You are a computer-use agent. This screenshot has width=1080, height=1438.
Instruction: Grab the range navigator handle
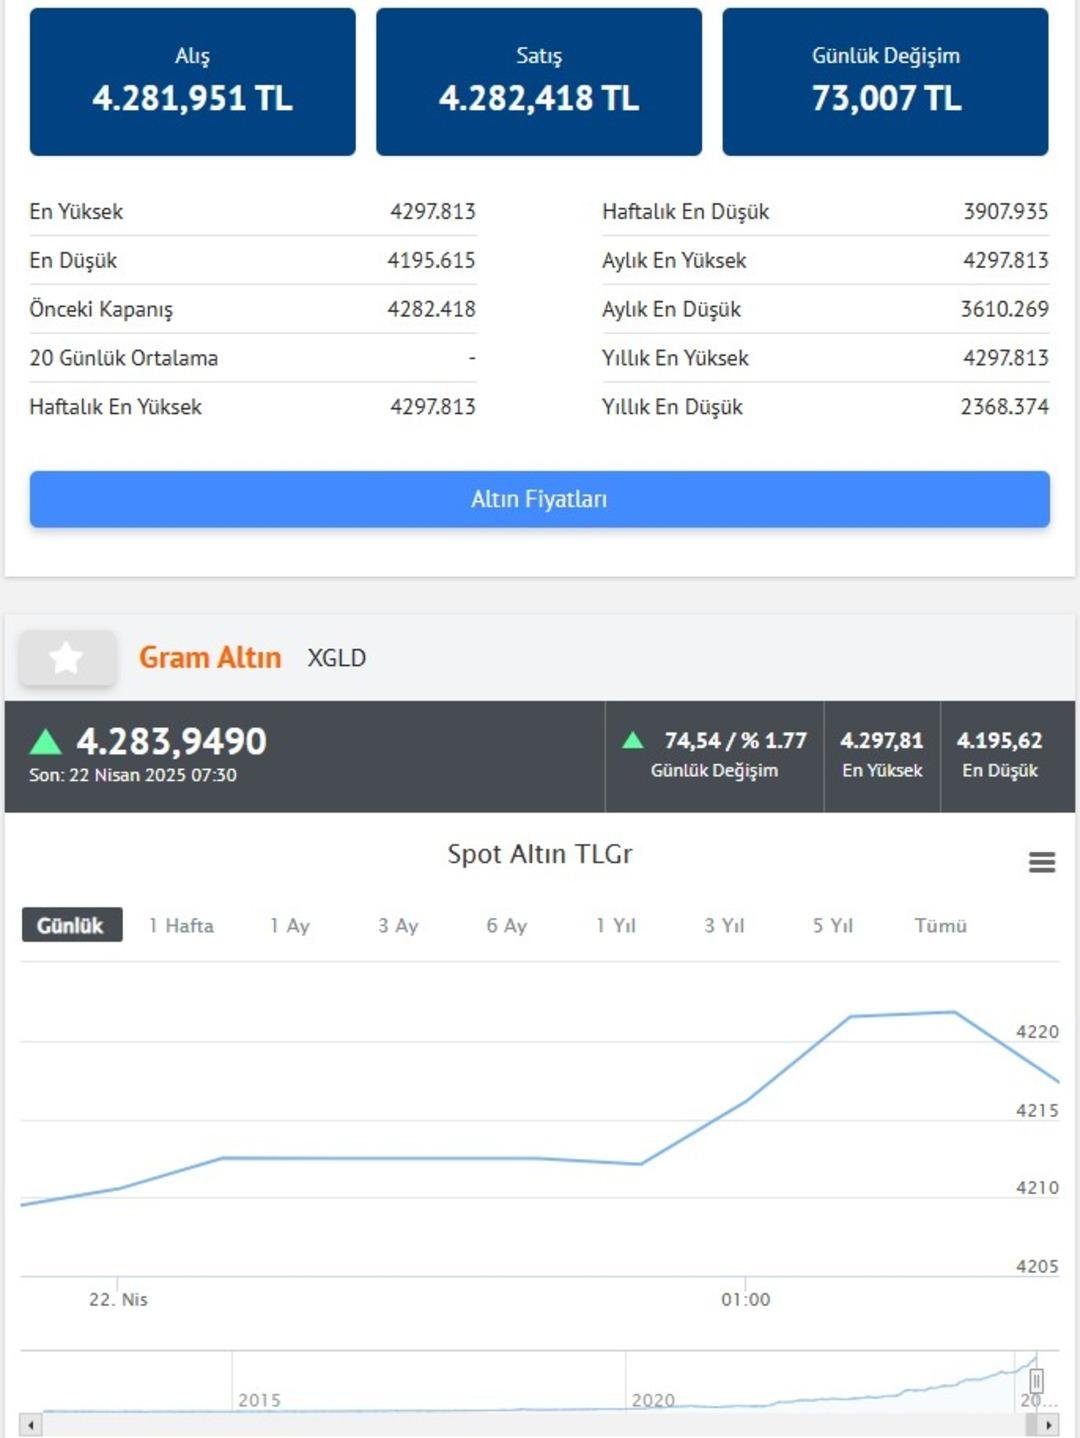click(x=1036, y=1382)
